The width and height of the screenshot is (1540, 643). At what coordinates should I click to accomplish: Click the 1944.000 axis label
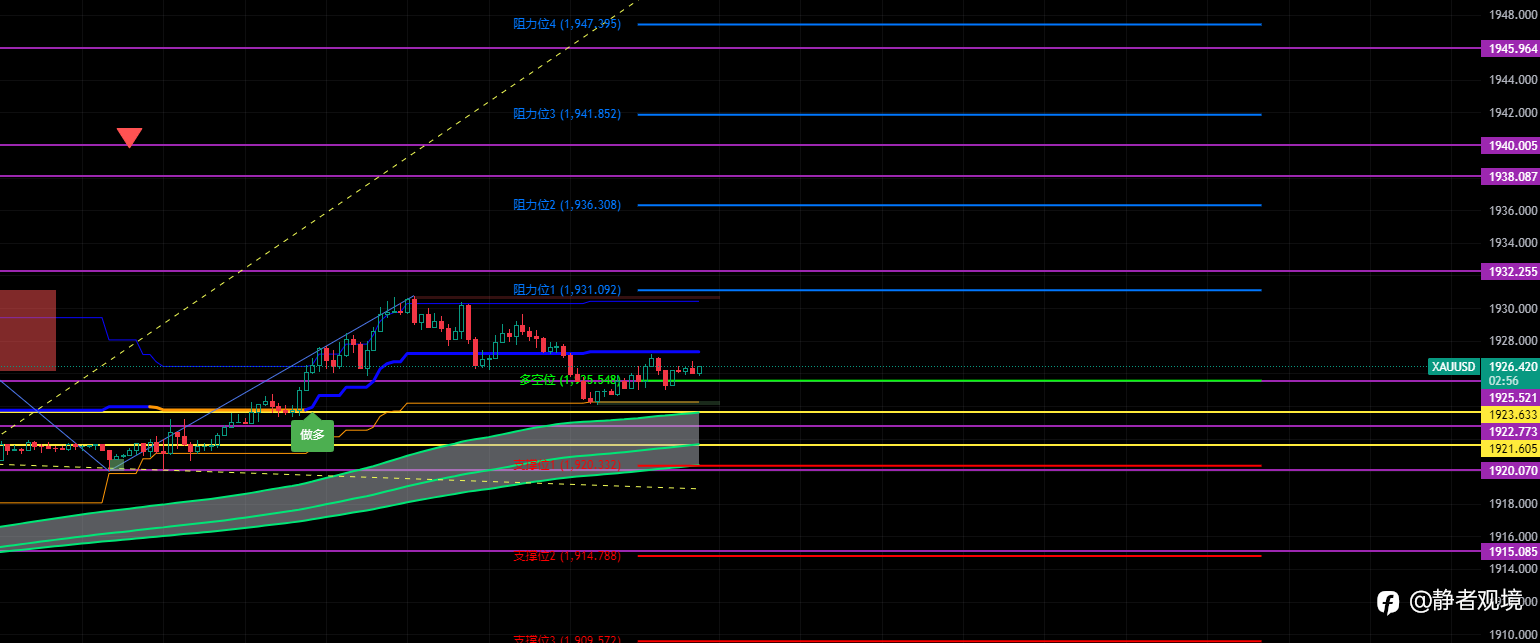(x=1513, y=79)
